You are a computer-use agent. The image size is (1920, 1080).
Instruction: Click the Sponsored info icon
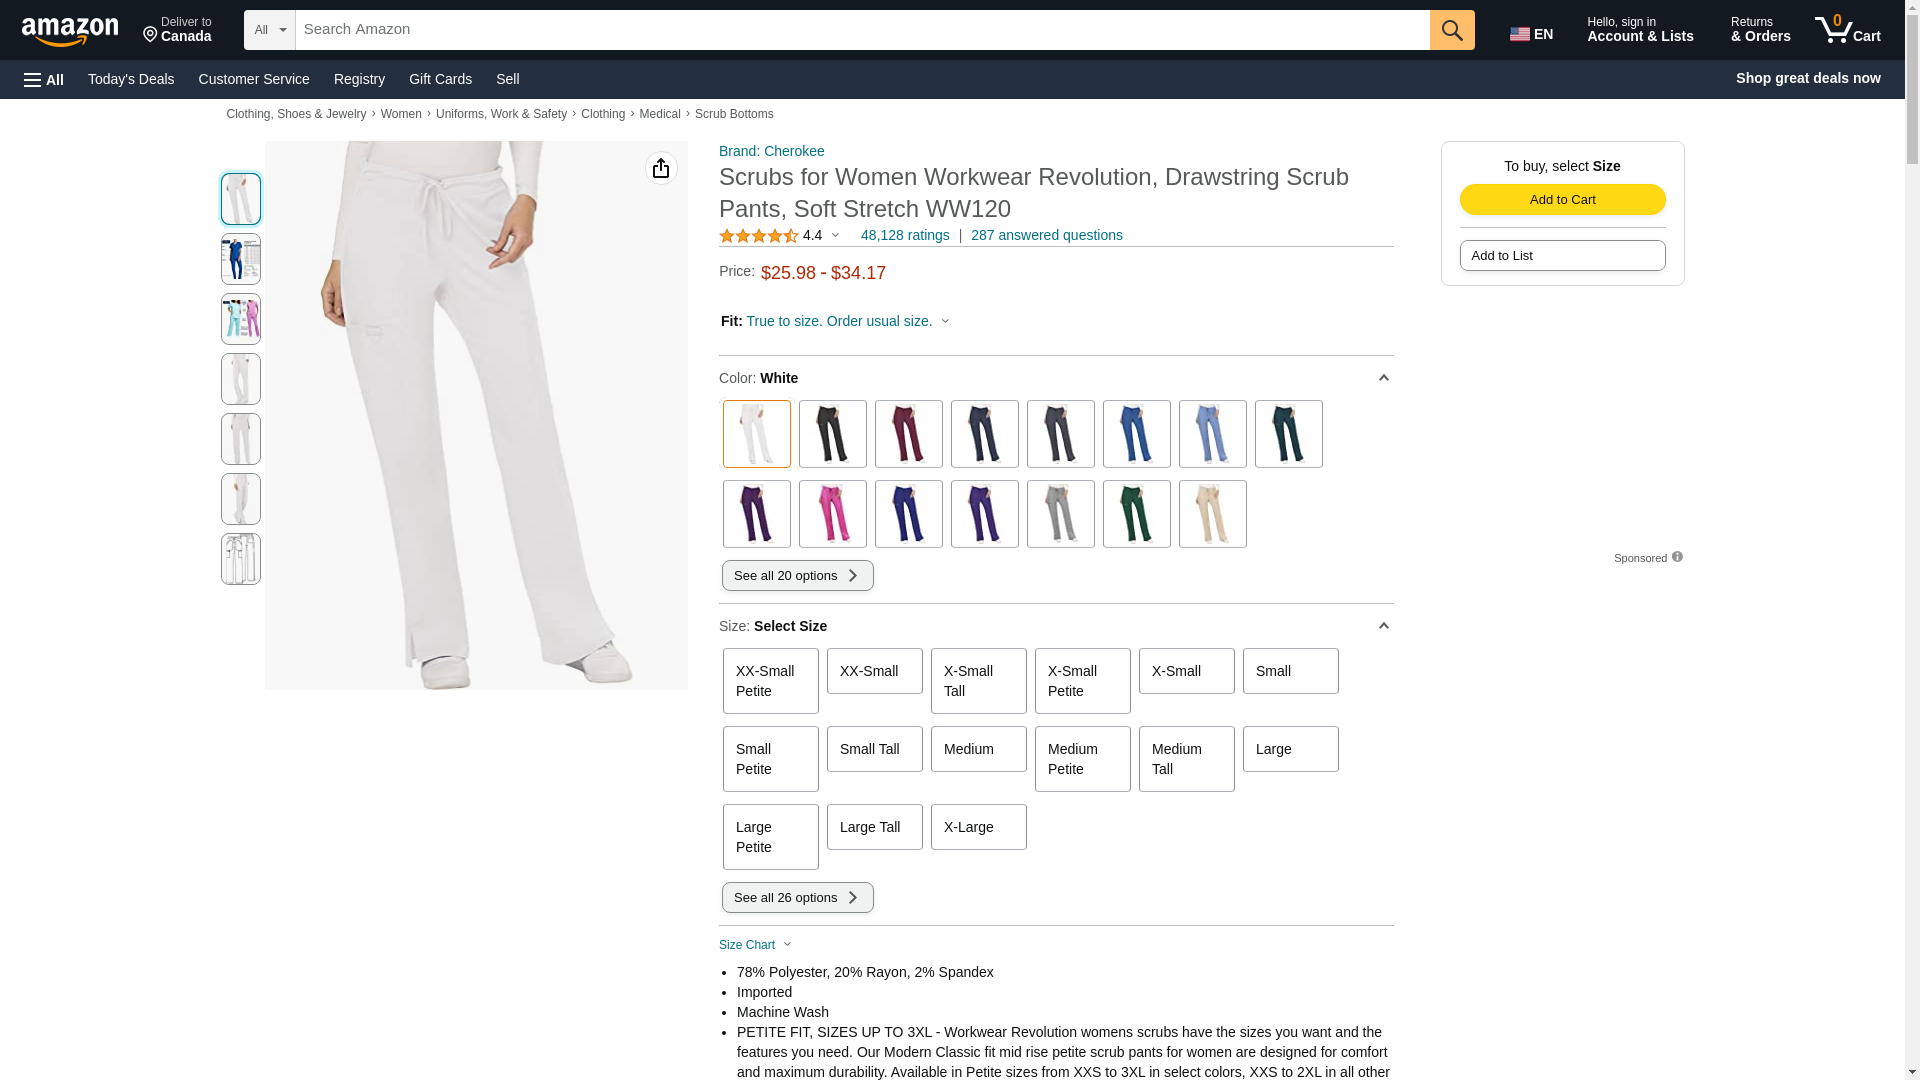click(x=1677, y=557)
